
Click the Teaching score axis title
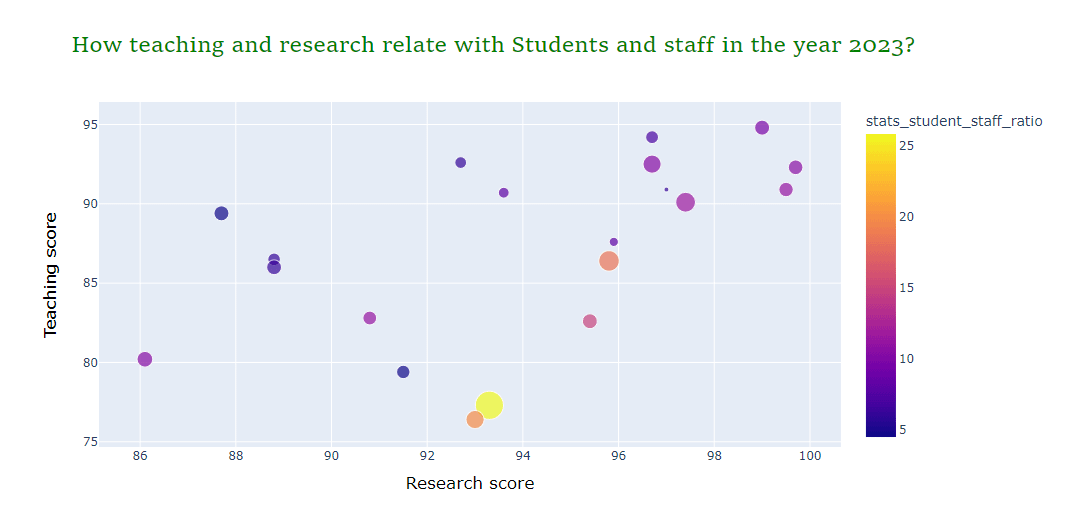coord(50,273)
